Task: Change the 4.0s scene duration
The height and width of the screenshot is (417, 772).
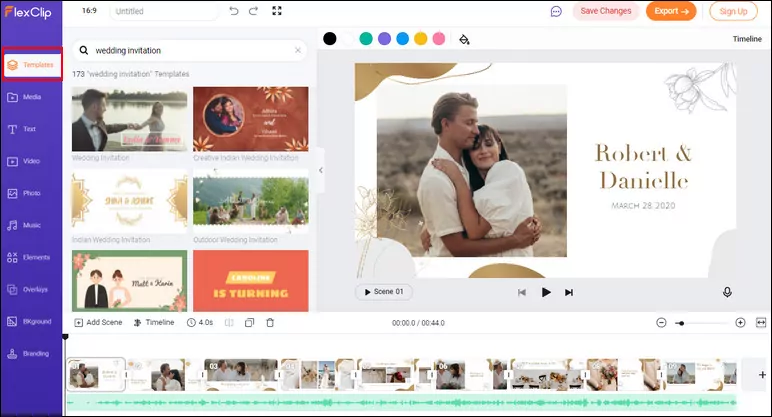Action: click(x=200, y=322)
